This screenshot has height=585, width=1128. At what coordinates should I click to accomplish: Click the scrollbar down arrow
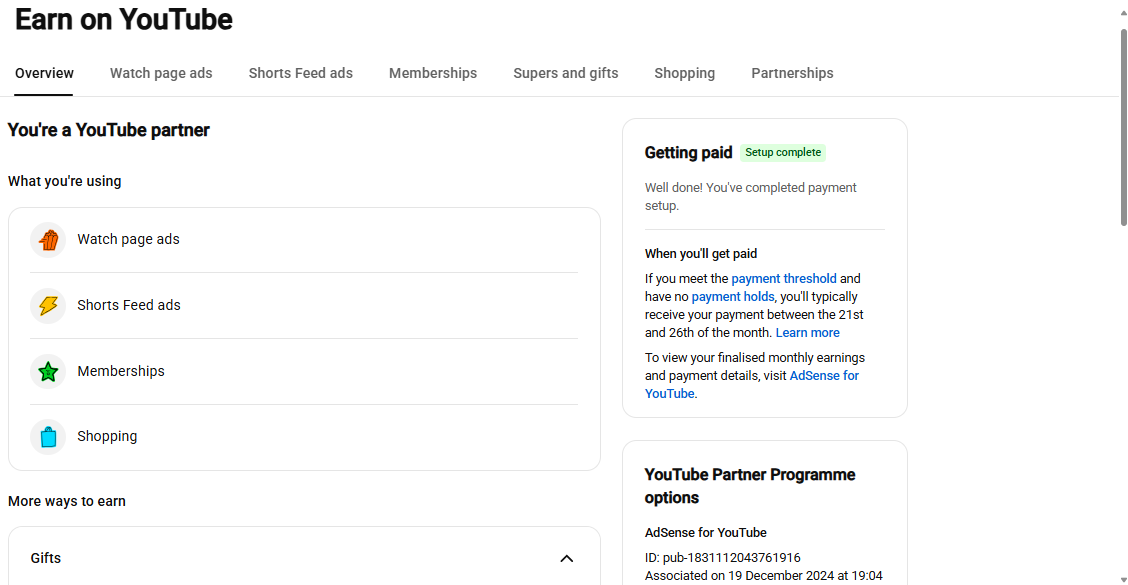[1123, 580]
